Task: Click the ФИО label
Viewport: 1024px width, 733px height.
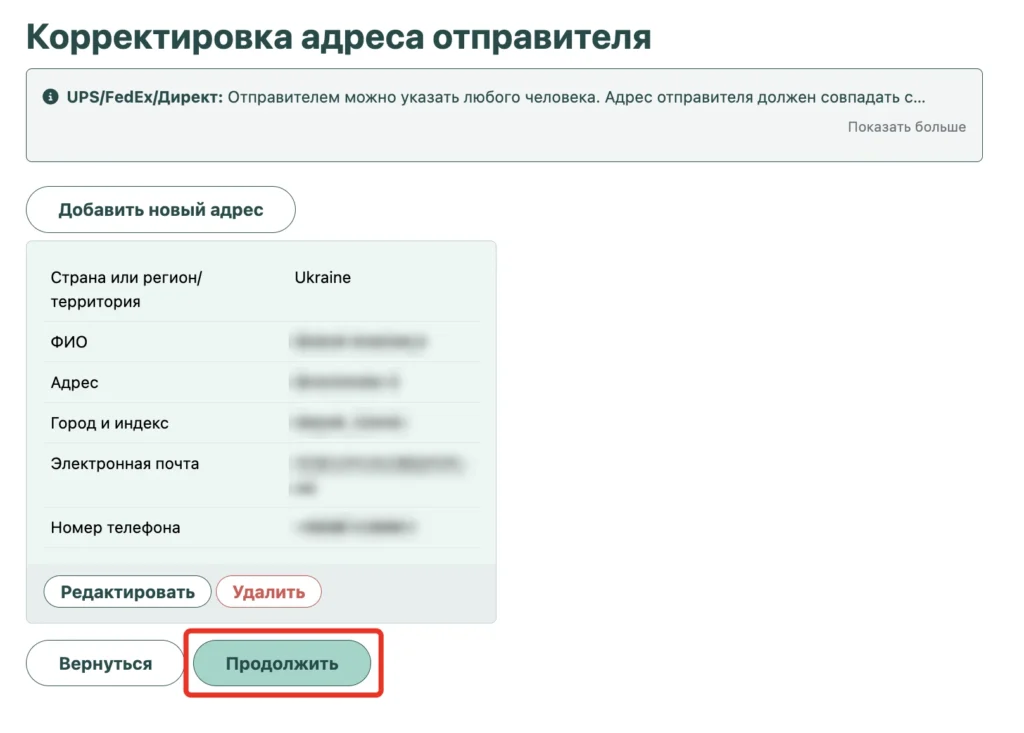Action: (x=69, y=342)
